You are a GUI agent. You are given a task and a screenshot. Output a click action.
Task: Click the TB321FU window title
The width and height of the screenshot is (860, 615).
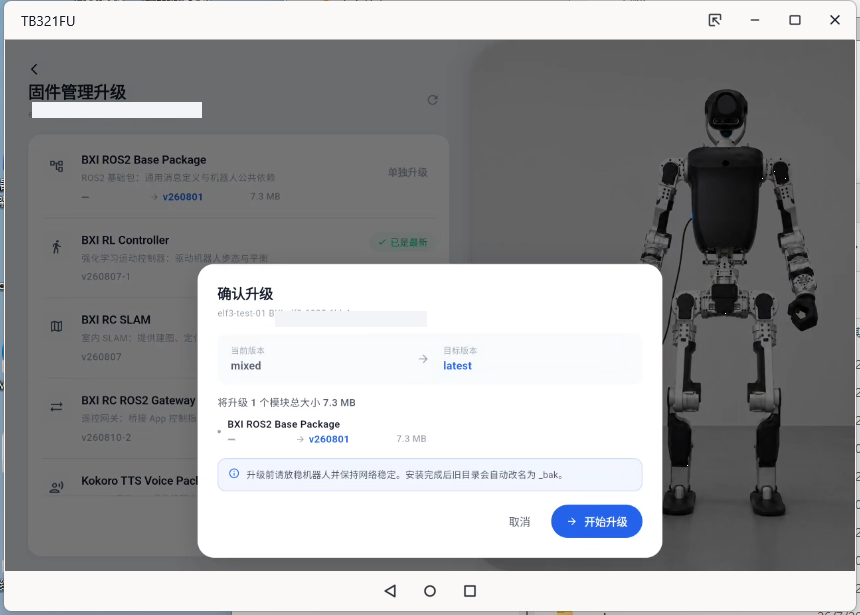[48, 21]
